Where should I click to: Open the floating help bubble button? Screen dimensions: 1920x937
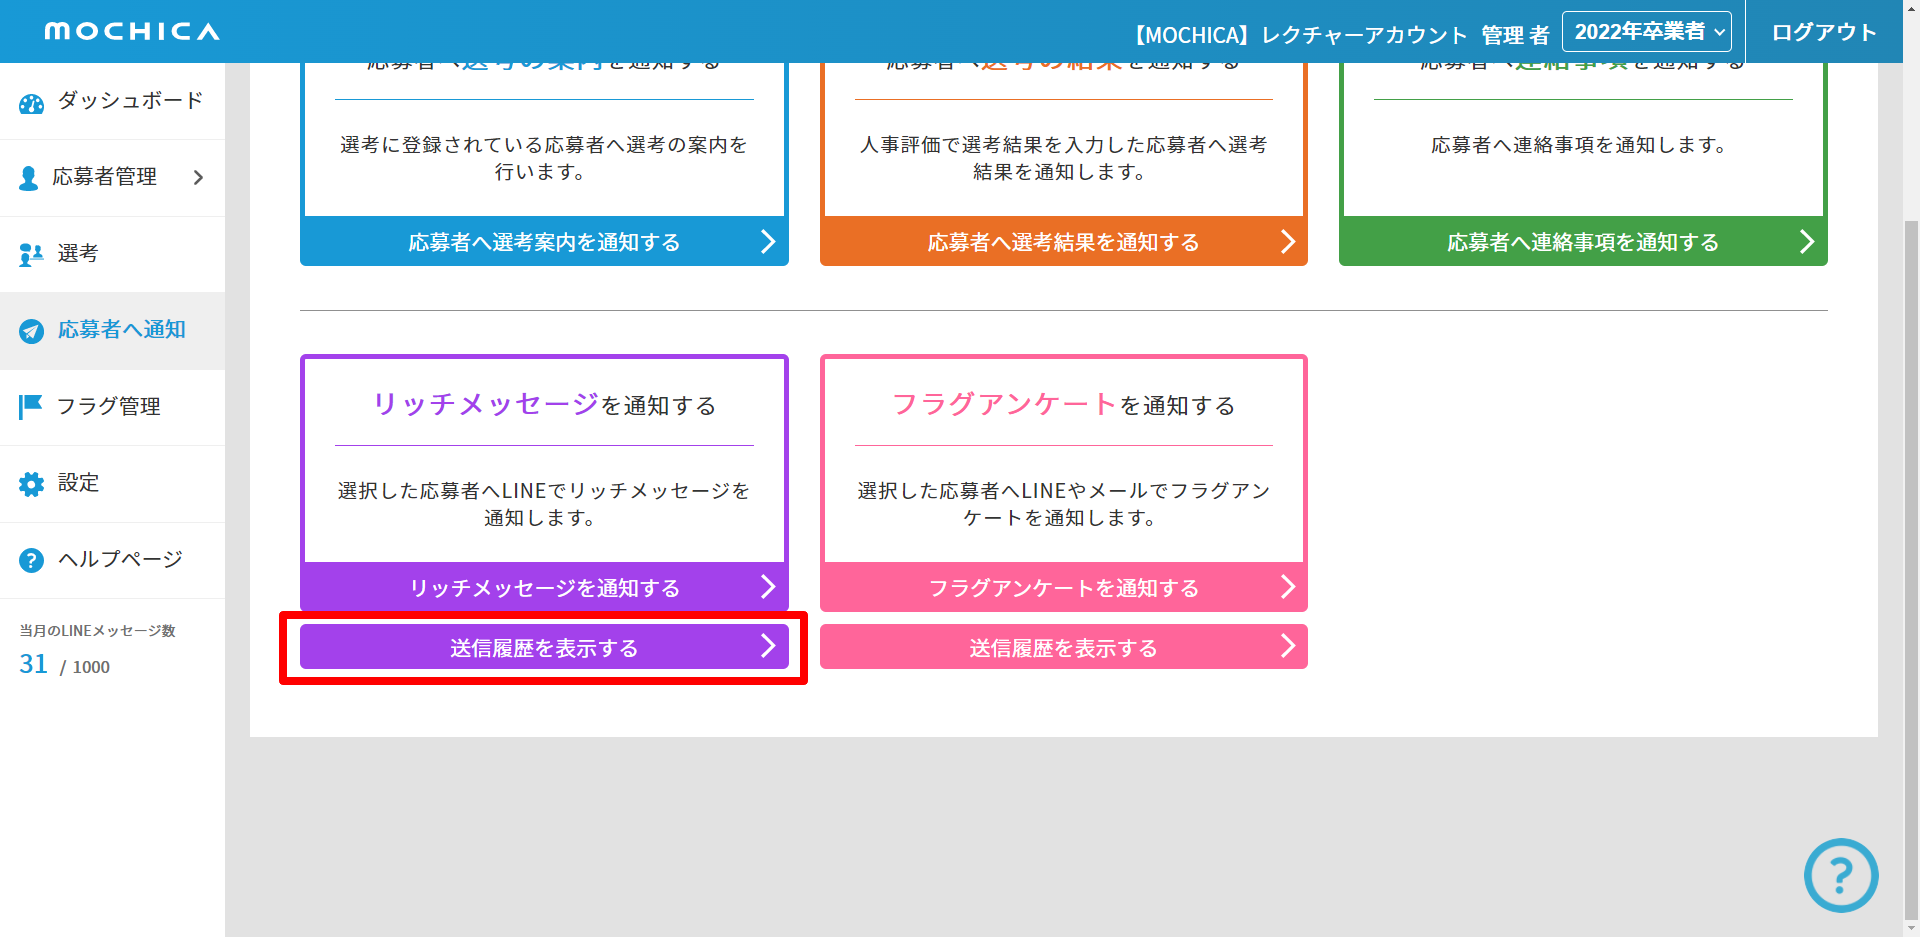point(1840,875)
